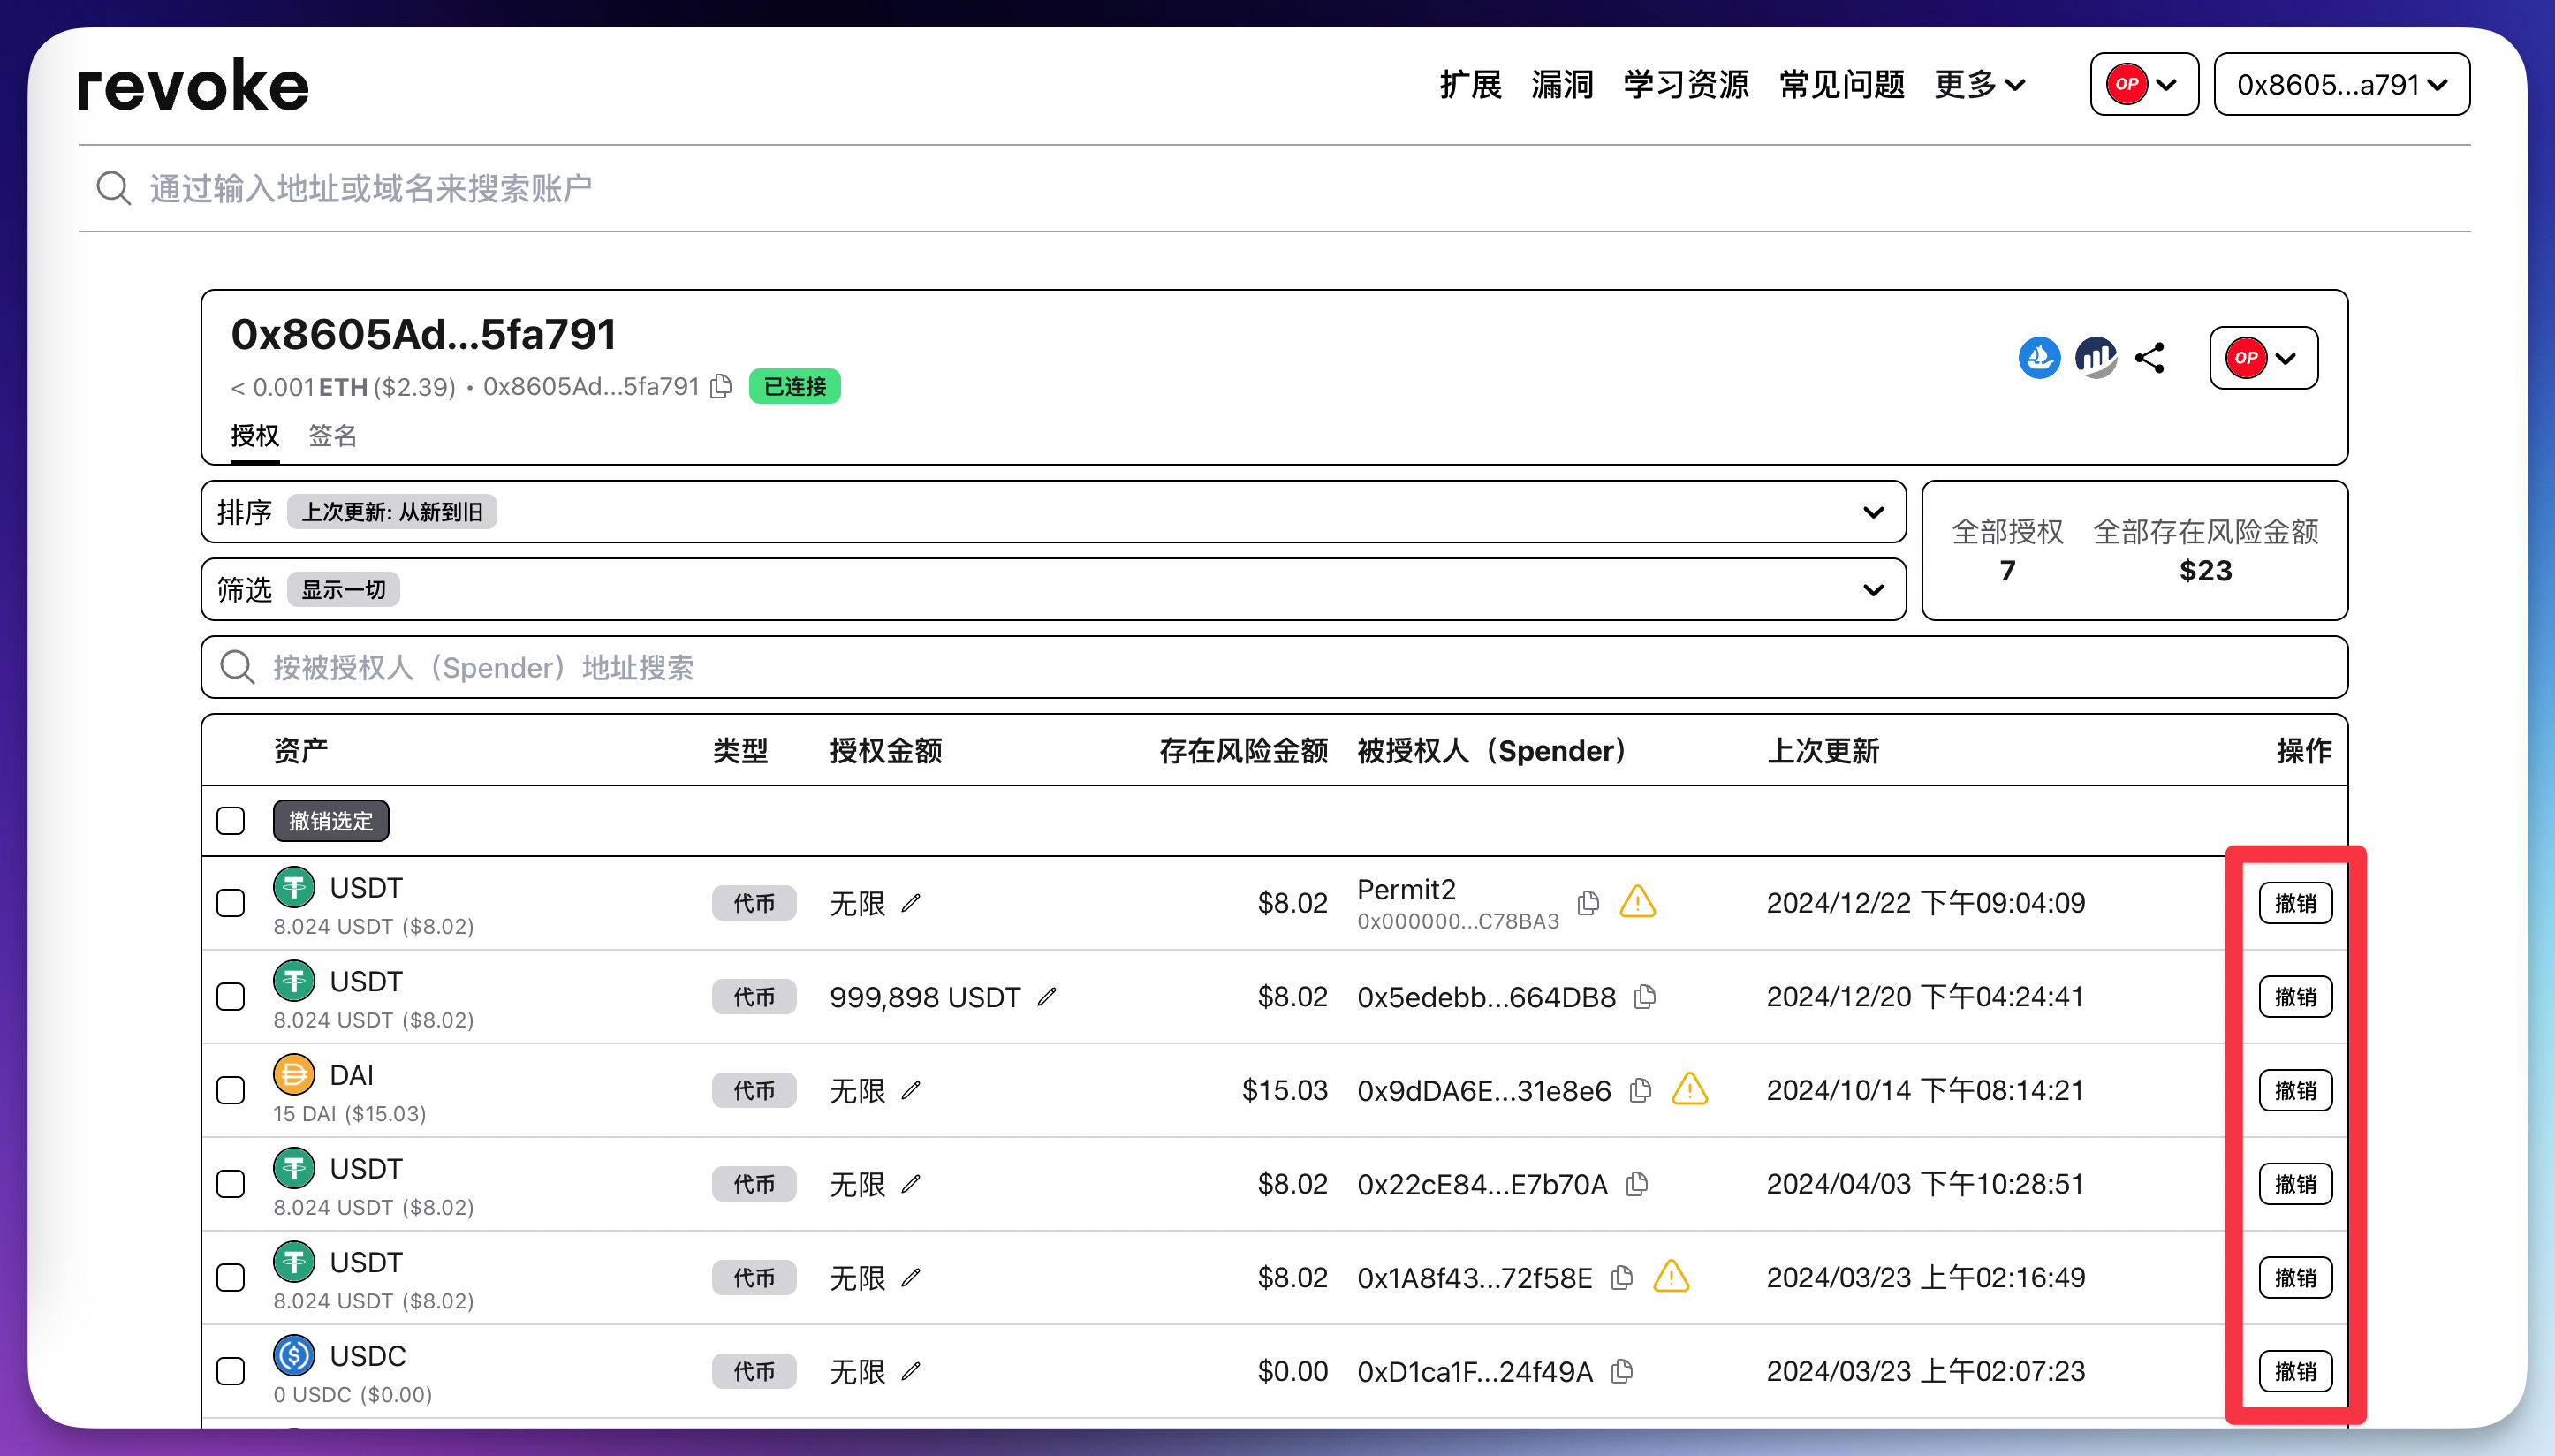Screen dimensions: 2555x1456
Task: Click the spender search magnifier icon
Action: pos(237,667)
